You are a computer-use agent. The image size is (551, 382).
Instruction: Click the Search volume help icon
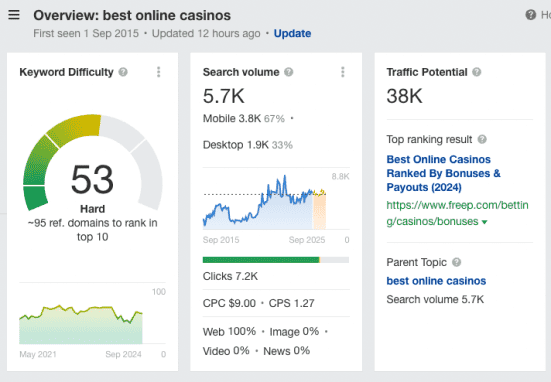click(x=289, y=72)
